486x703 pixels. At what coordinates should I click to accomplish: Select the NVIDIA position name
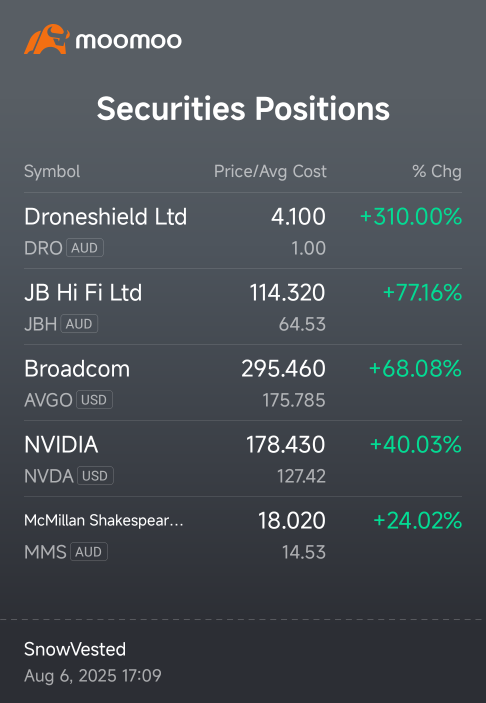tap(61, 444)
